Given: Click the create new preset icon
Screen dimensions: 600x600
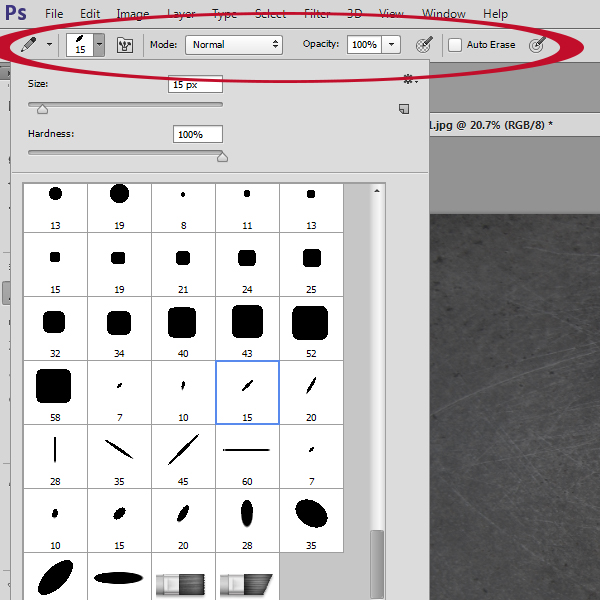Looking at the screenshot, I should tap(404, 108).
